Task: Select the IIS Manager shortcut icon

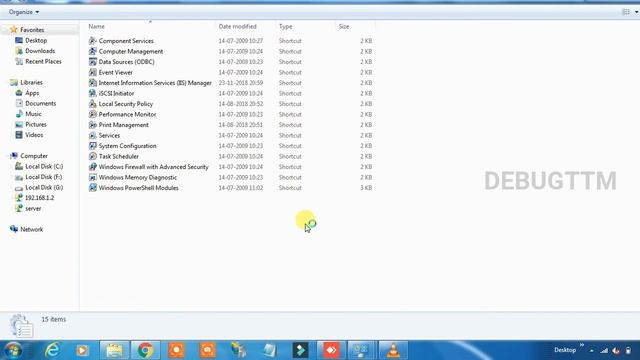Action: point(93,83)
